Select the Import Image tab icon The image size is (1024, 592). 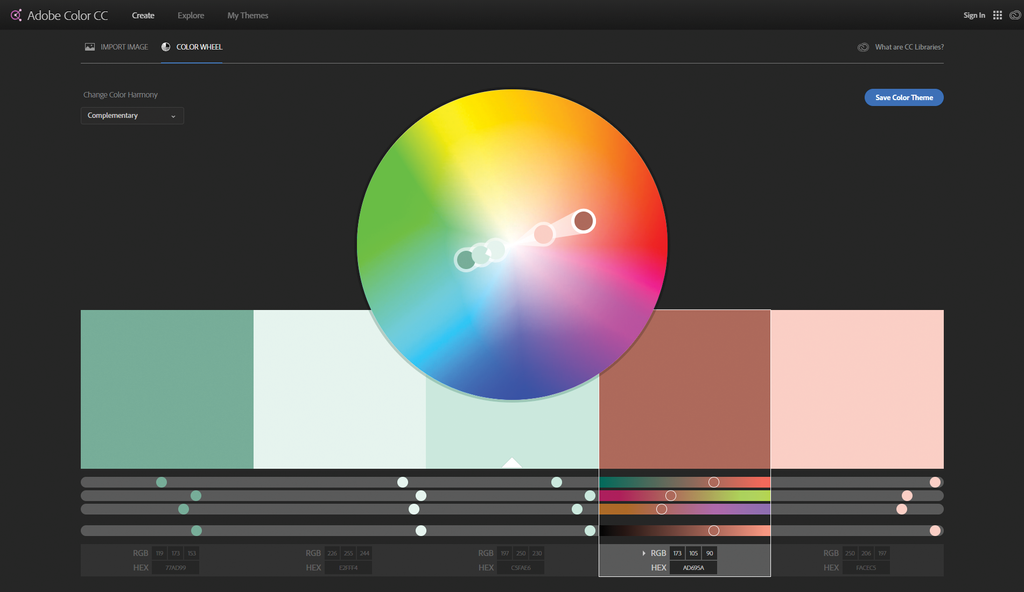[90, 46]
